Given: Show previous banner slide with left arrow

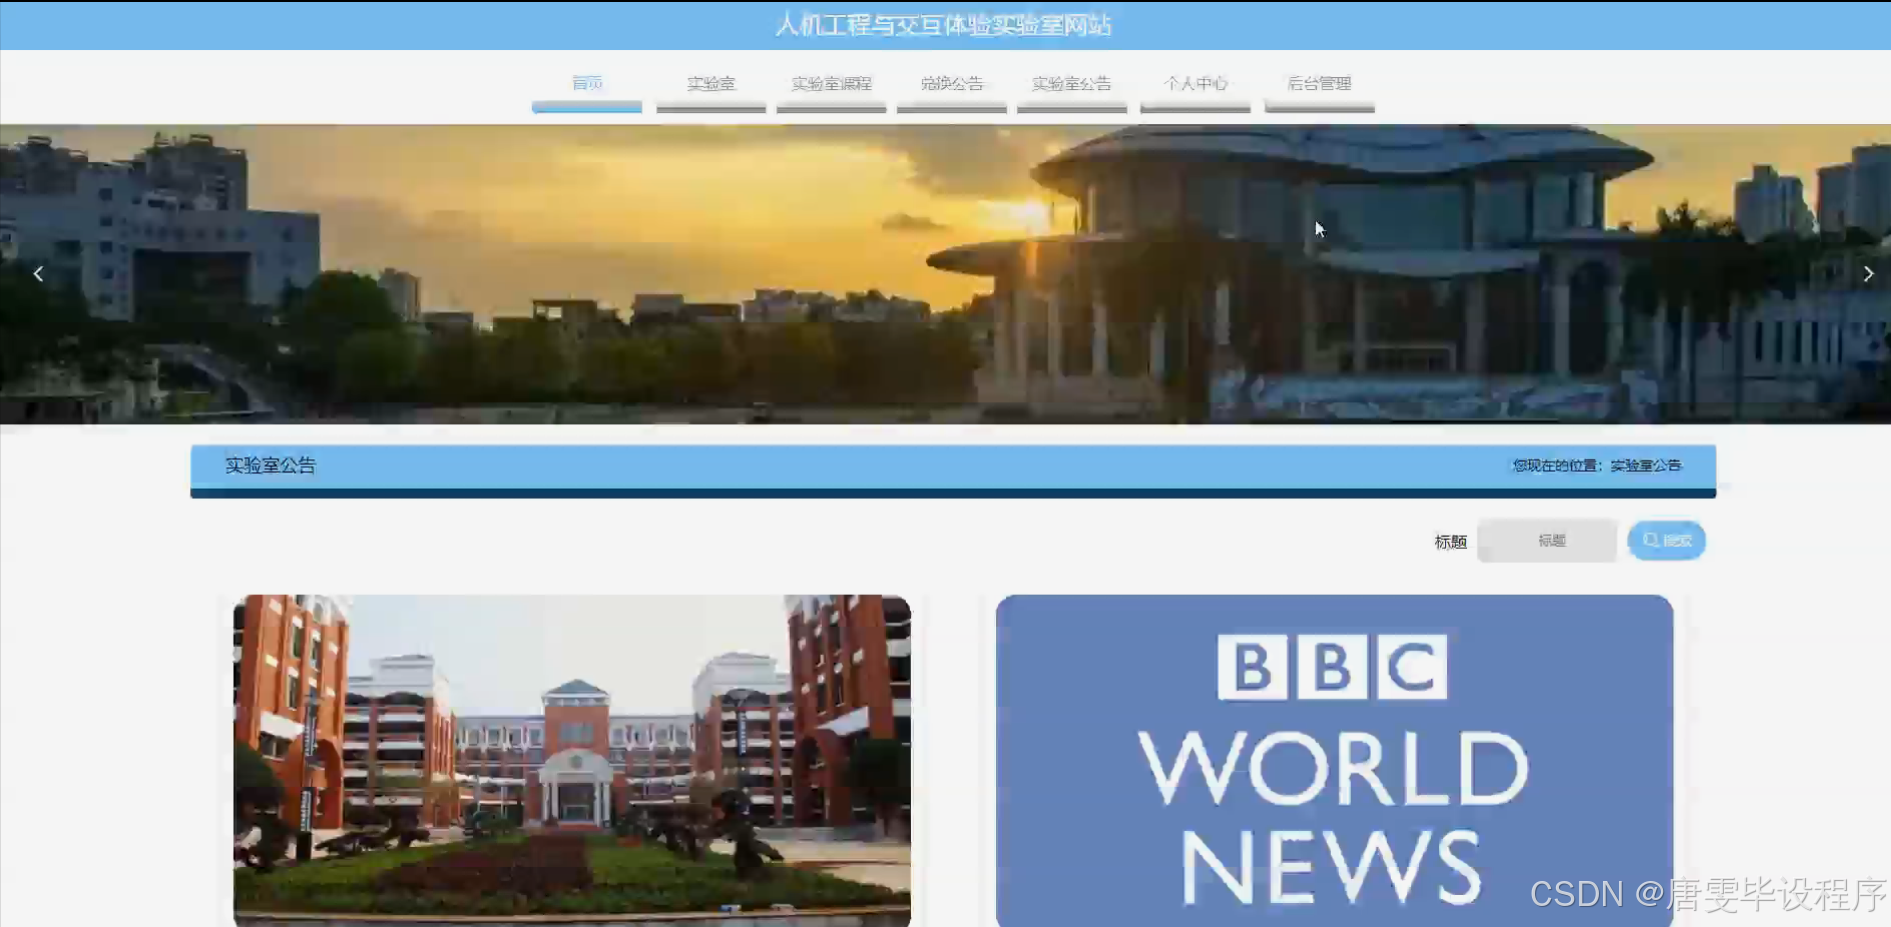Looking at the screenshot, I should coord(38,274).
